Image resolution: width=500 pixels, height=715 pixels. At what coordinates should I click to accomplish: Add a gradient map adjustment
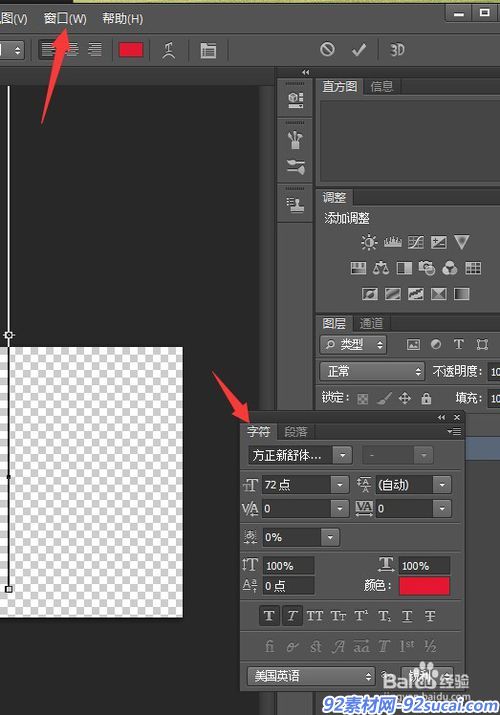point(461,294)
